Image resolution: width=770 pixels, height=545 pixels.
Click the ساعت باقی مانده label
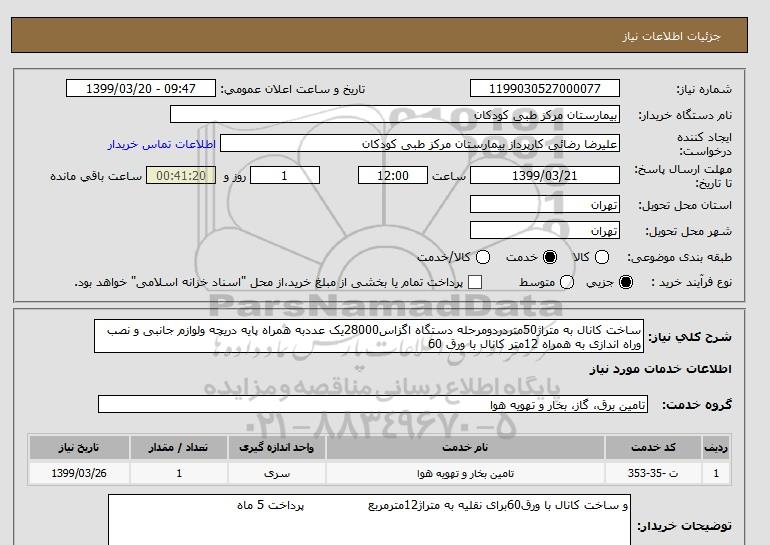pos(96,176)
